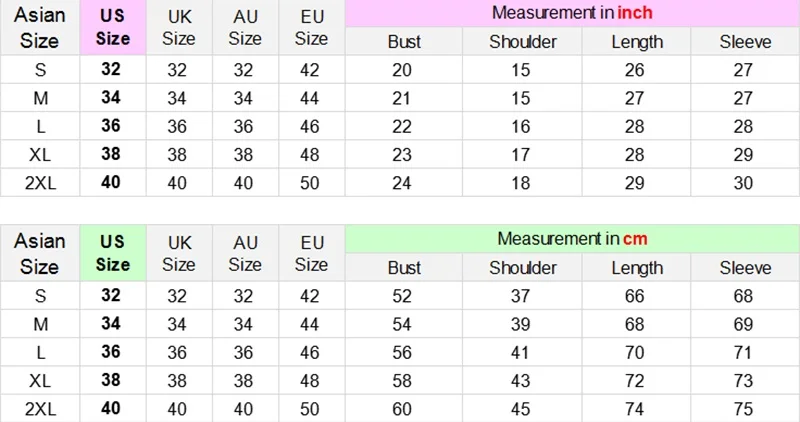Screen dimensions: 800x422
Task: Click the Sleeve header in the inch table
Action: 745,41
